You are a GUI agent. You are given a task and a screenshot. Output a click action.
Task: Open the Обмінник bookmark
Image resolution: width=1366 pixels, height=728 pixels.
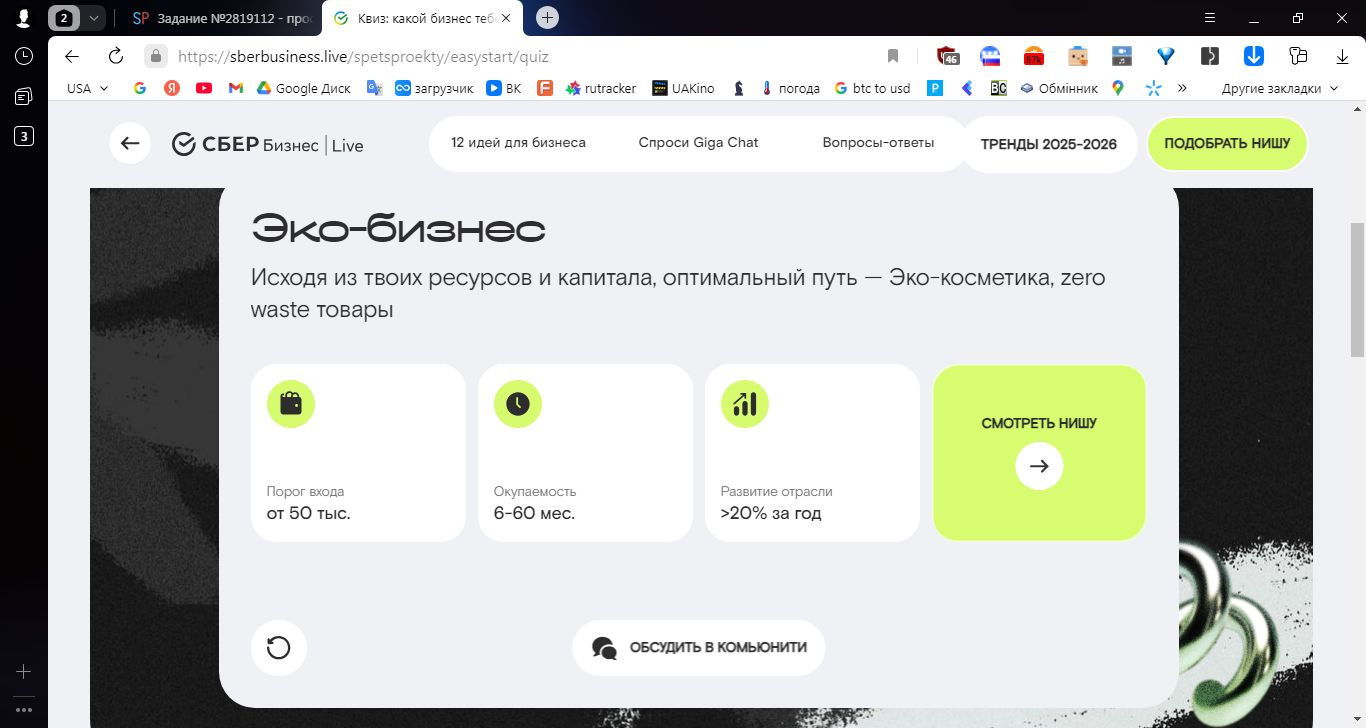[1059, 88]
